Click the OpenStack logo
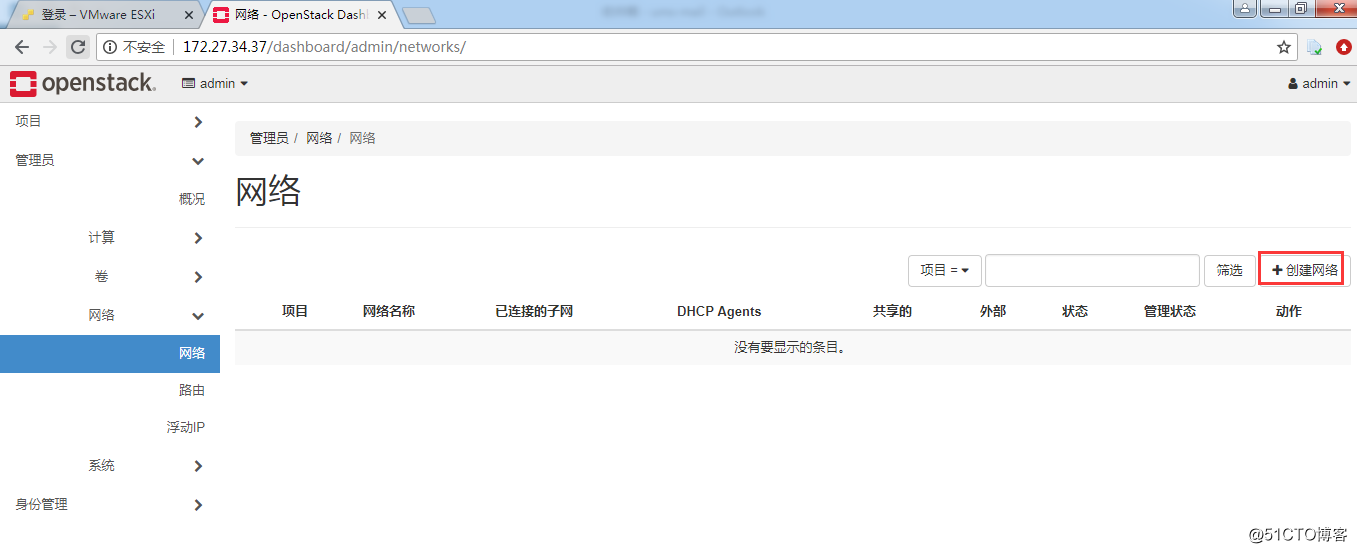Viewport: 1357px width, 553px height. [83, 84]
